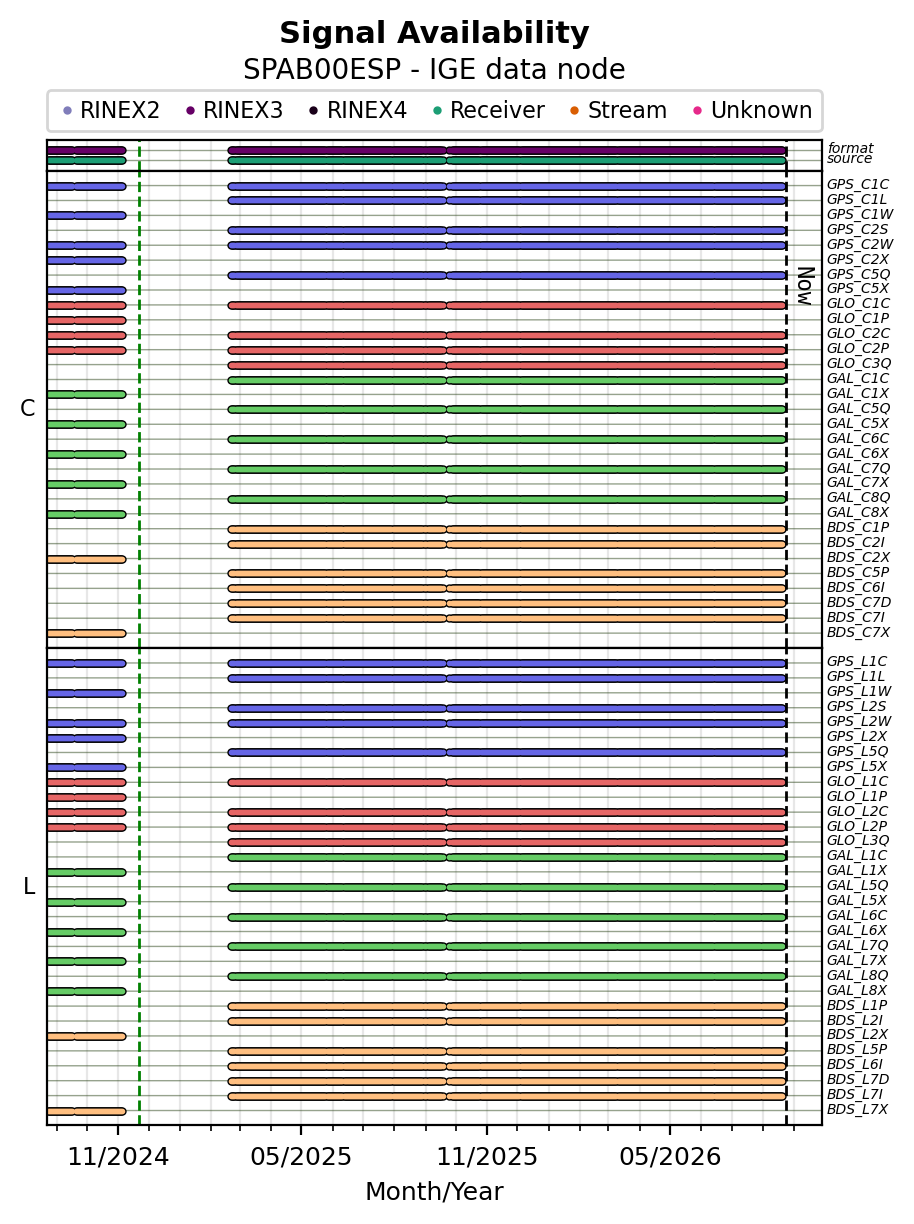Image resolution: width=914 pixels, height=1224 pixels.
Task: Click the BDS_L7D row label
Action: click(857, 1080)
